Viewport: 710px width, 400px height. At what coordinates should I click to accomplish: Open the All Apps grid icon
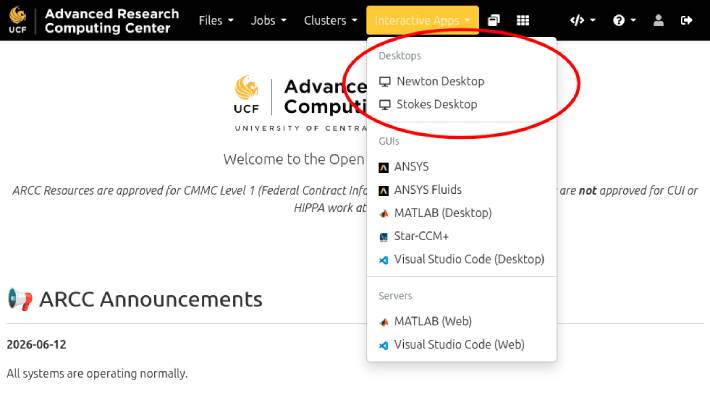click(x=523, y=20)
